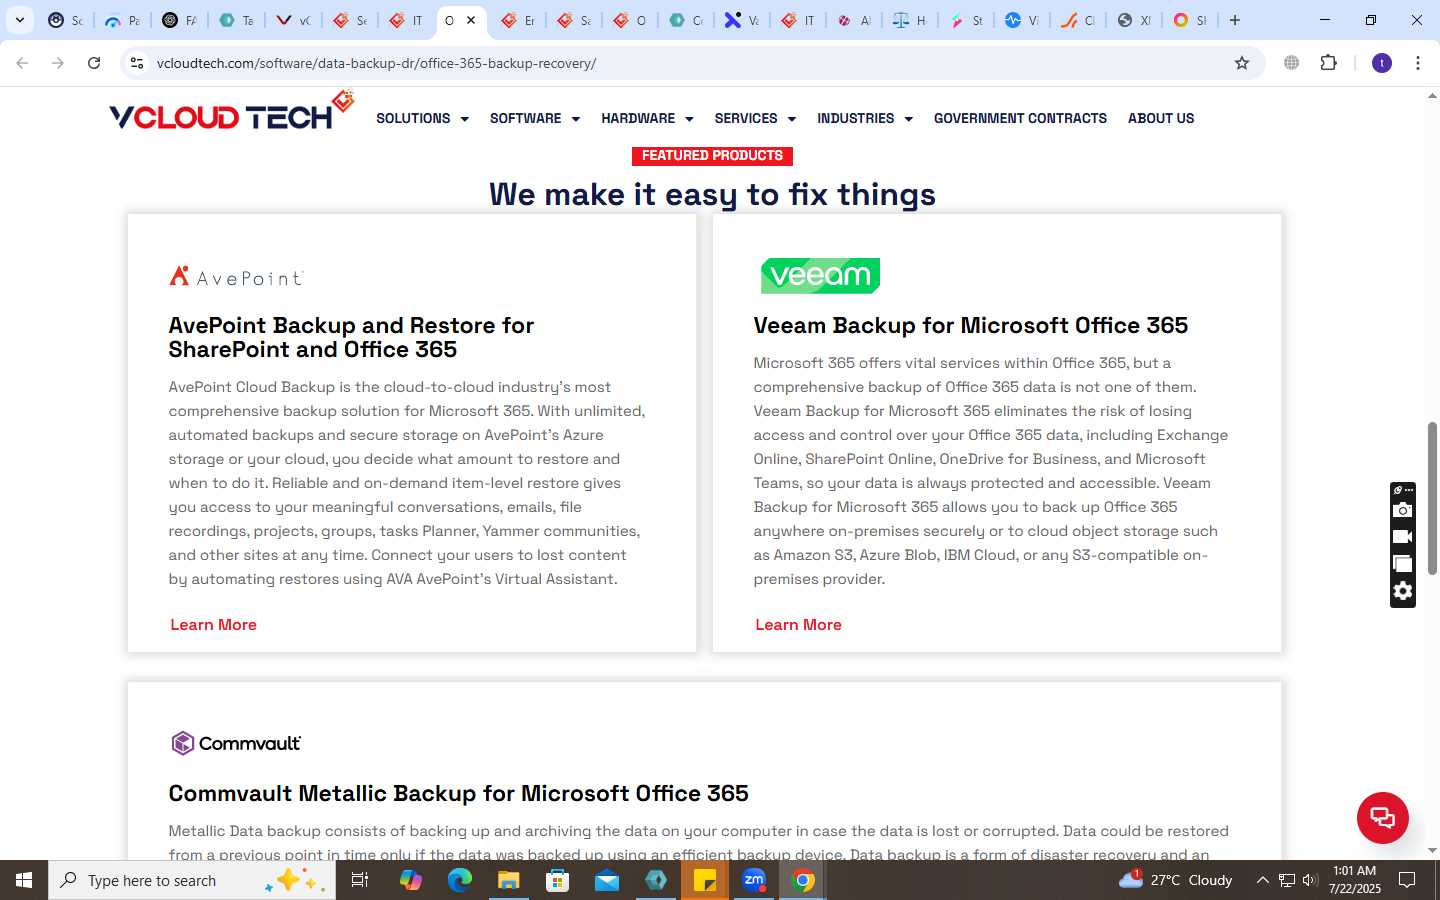Open Task View on the taskbar
1440x900 pixels.
[x=360, y=880]
